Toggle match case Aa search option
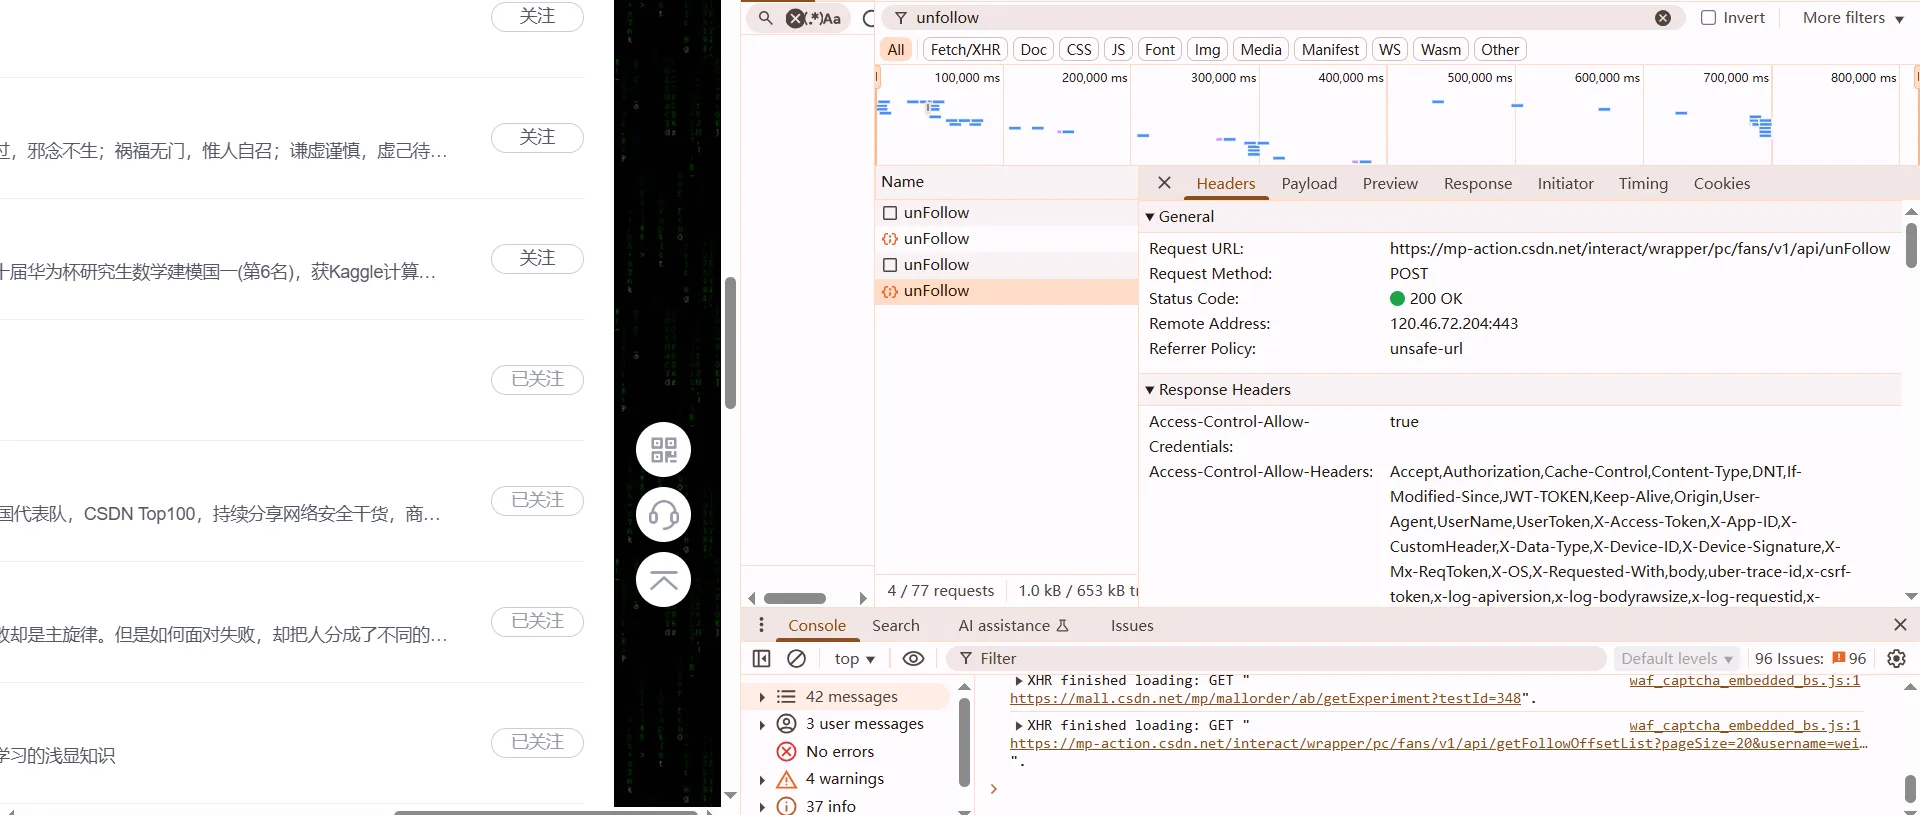 pyautogui.click(x=832, y=18)
